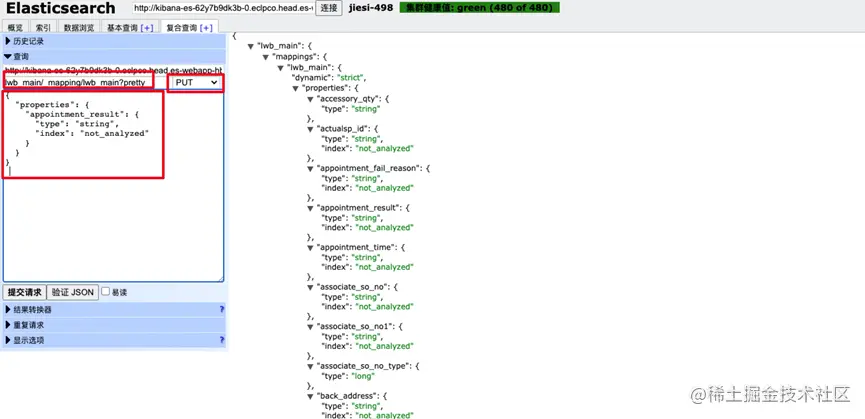Screen dimensions: 865x419
Task: Collapse the 查询 section
Action: (114, 57)
